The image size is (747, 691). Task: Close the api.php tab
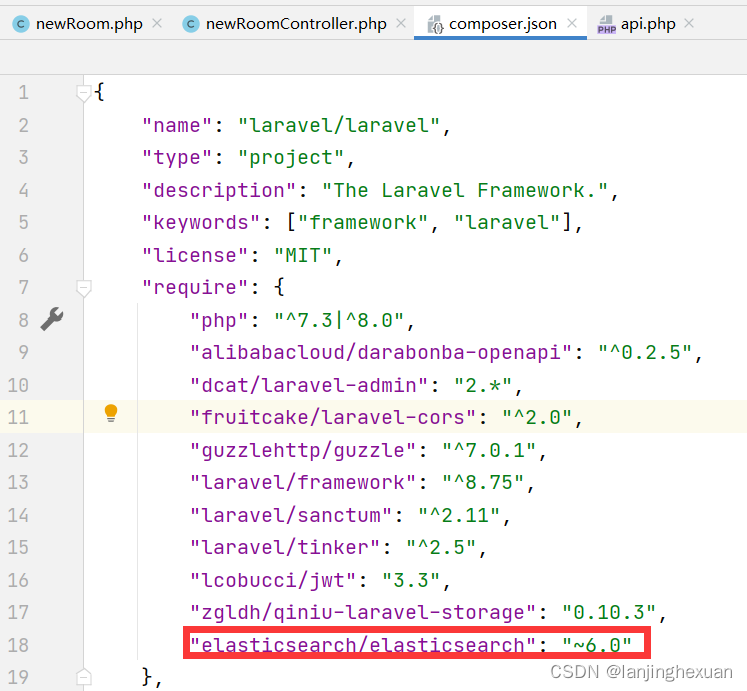click(689, 23)
